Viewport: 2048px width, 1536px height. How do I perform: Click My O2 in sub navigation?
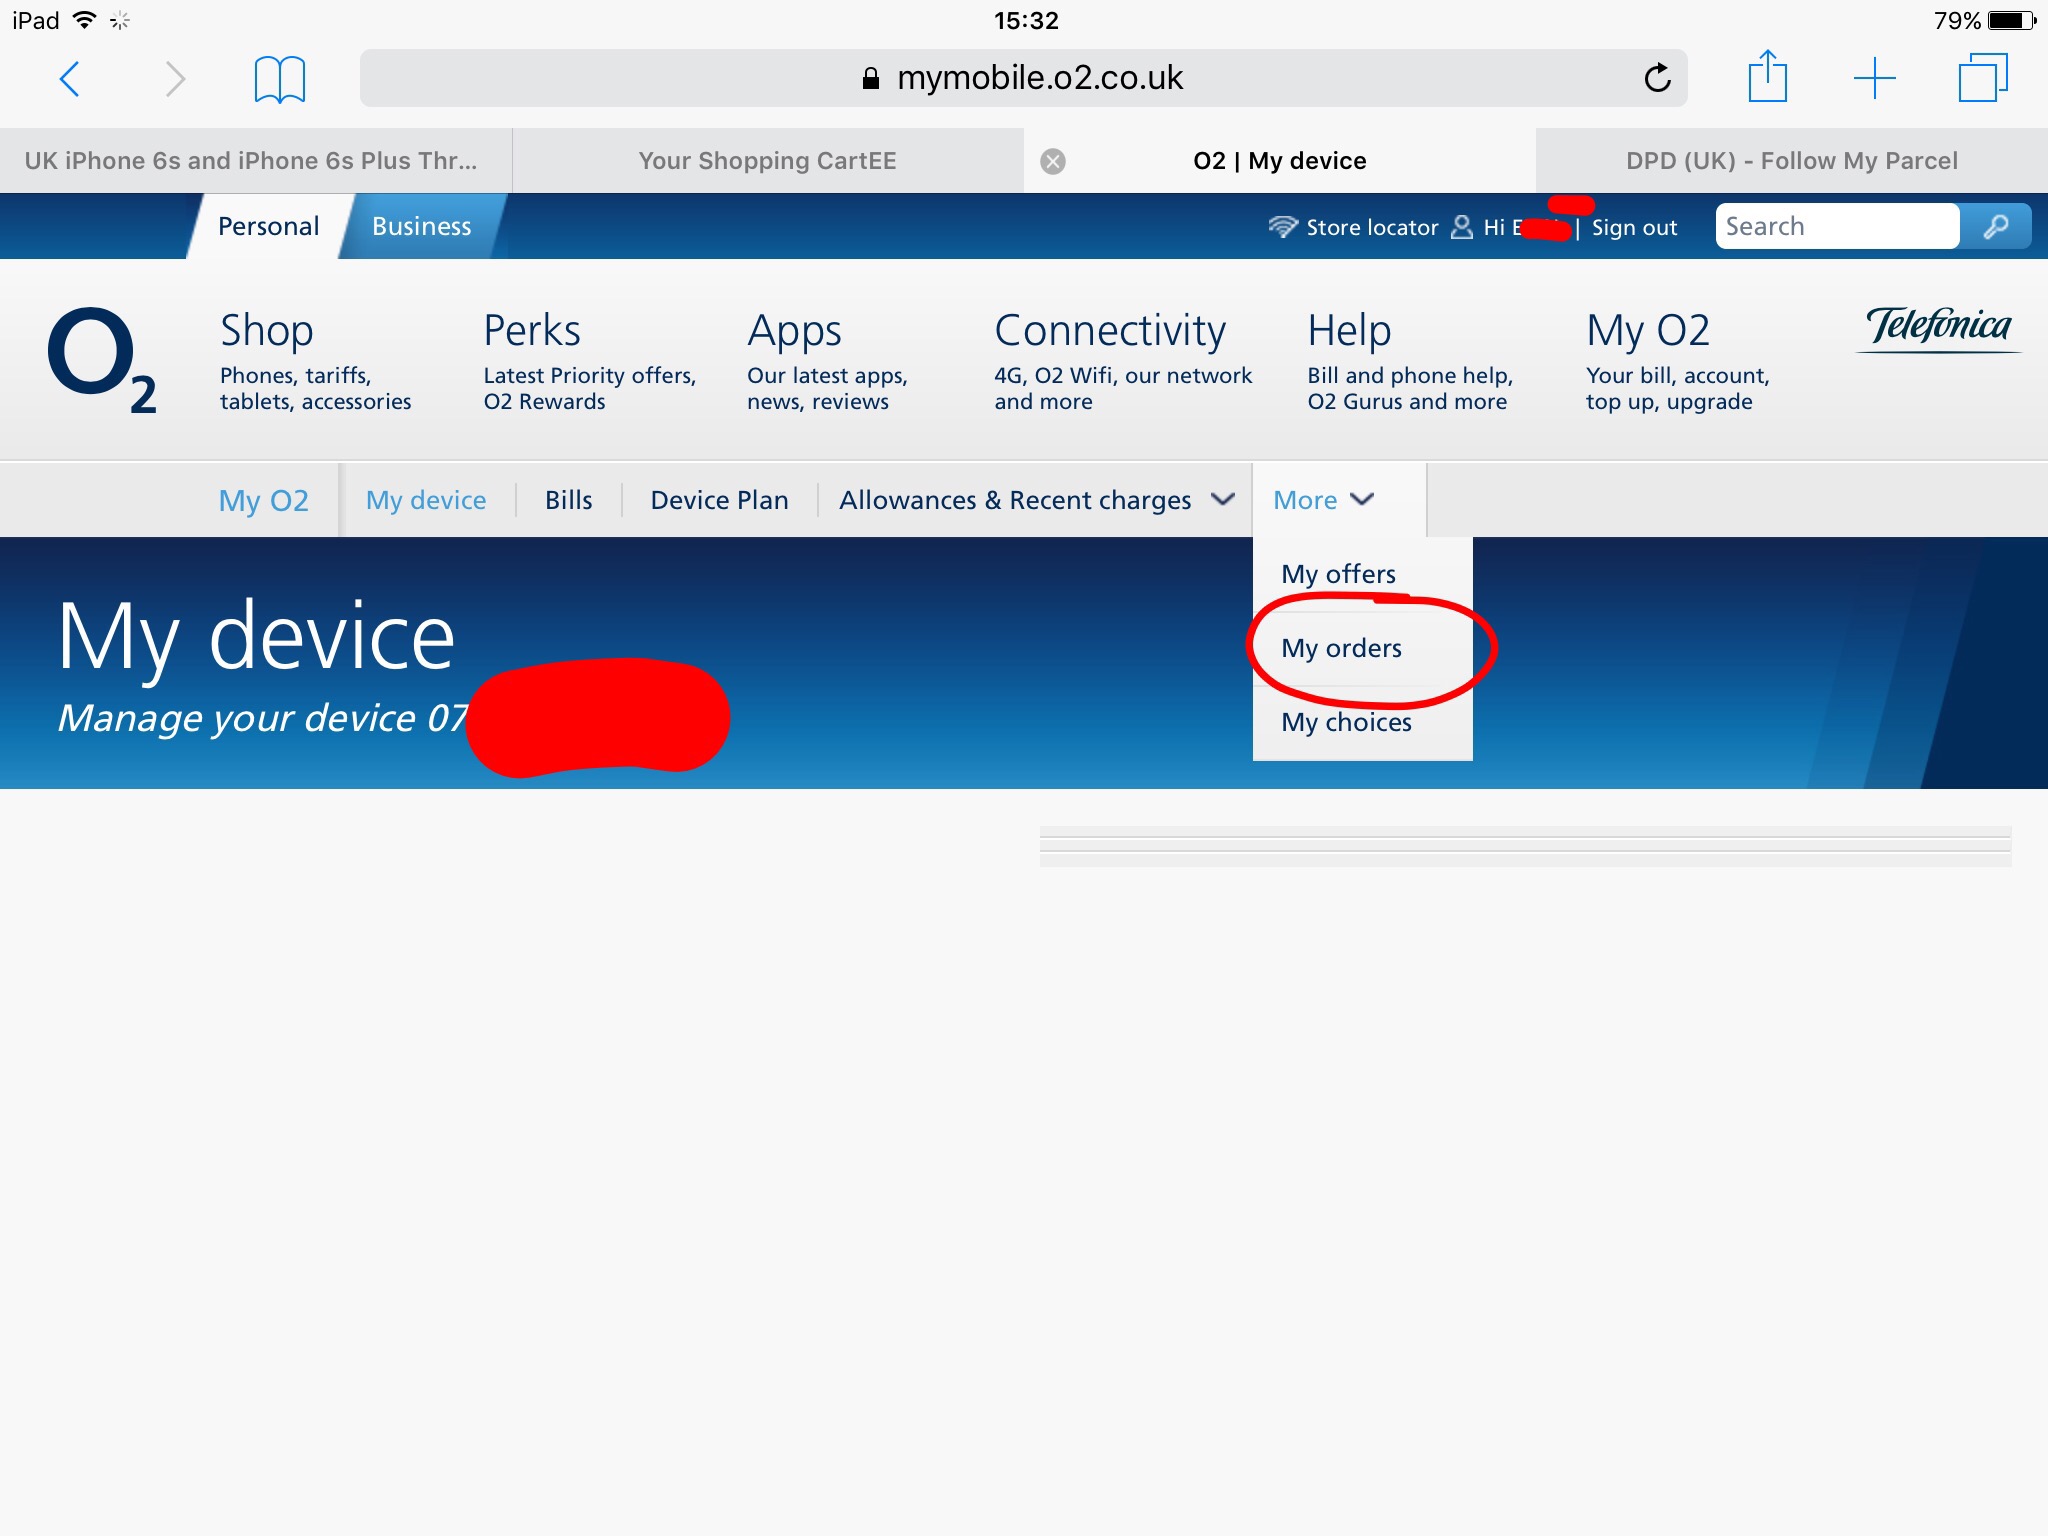click(x=263, y=500)
